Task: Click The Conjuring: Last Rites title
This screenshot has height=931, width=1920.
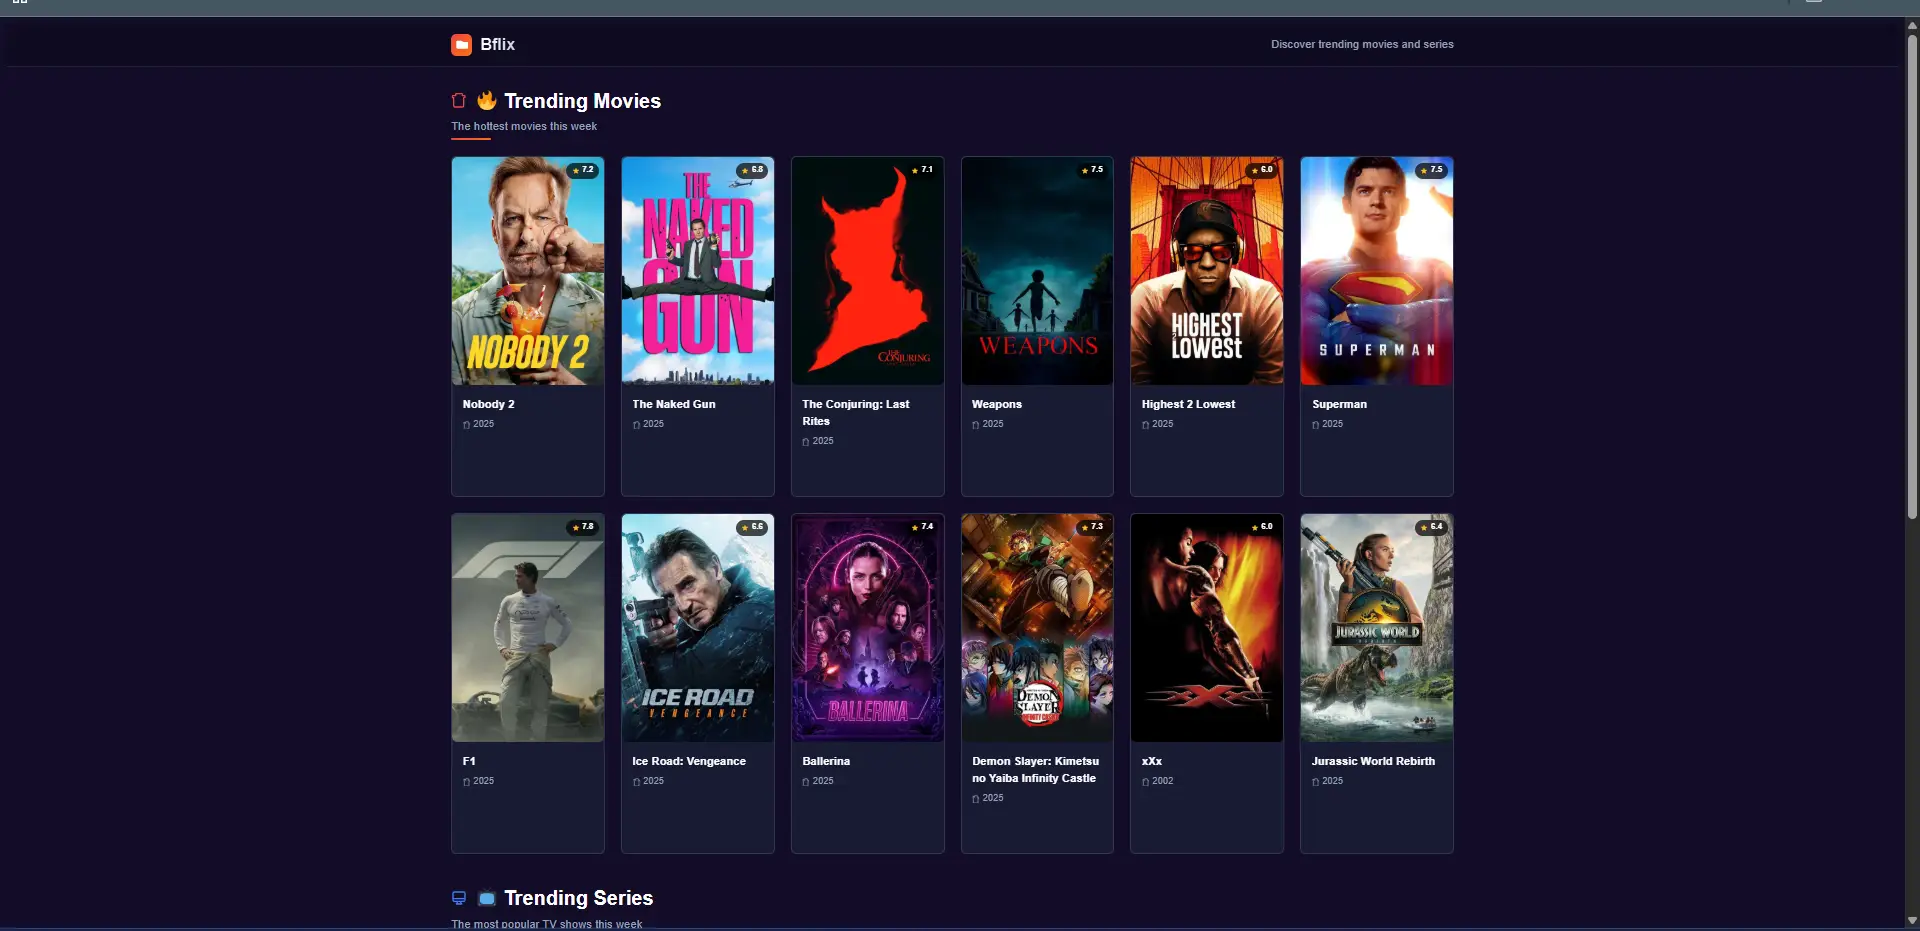Action: coord(855,412)
